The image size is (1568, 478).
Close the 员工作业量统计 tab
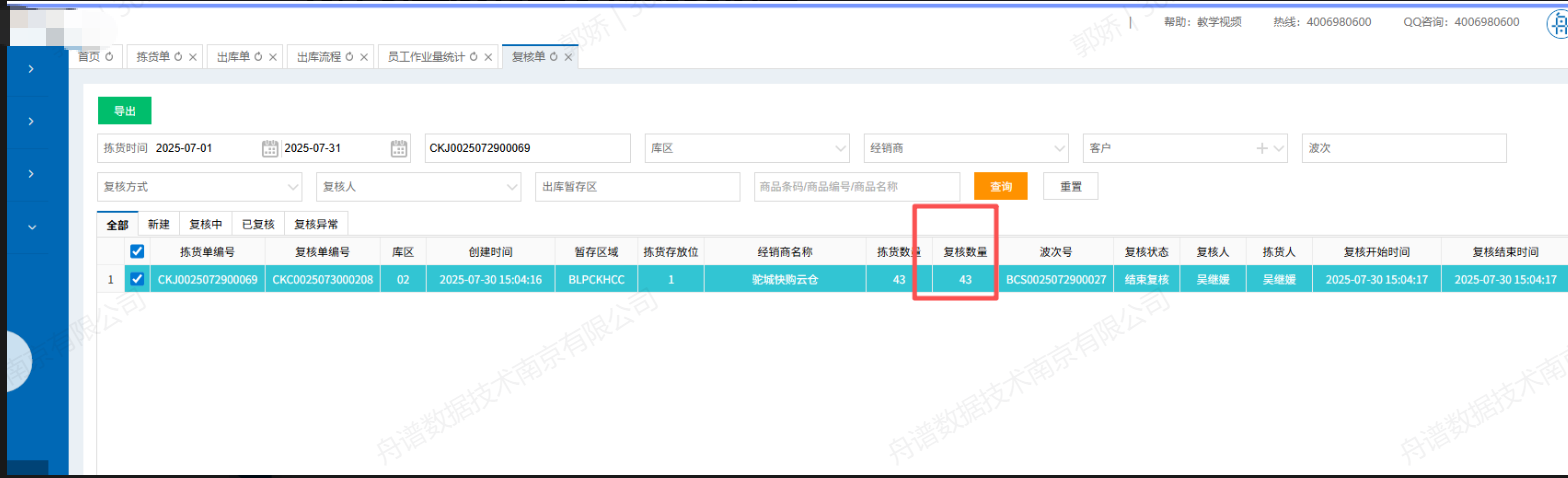click(x=488, y=57)
